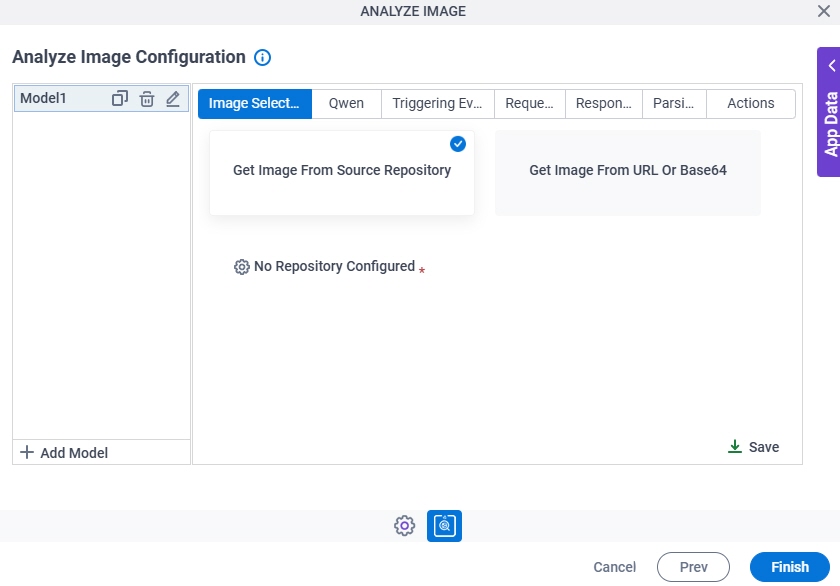Choose Get Image From URL Or Base64 option
This screenshot has height=586, width=840.
tap(628, 173)
